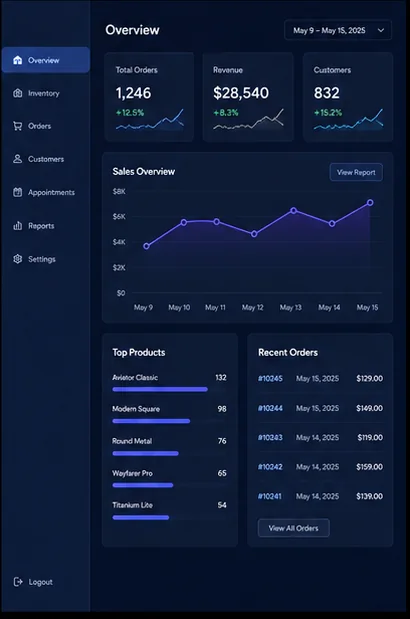Image resolution: width=410 pixels, height=619 pixels.
Task: Click the $139.00 order amount
Action: tap(369, 496)
